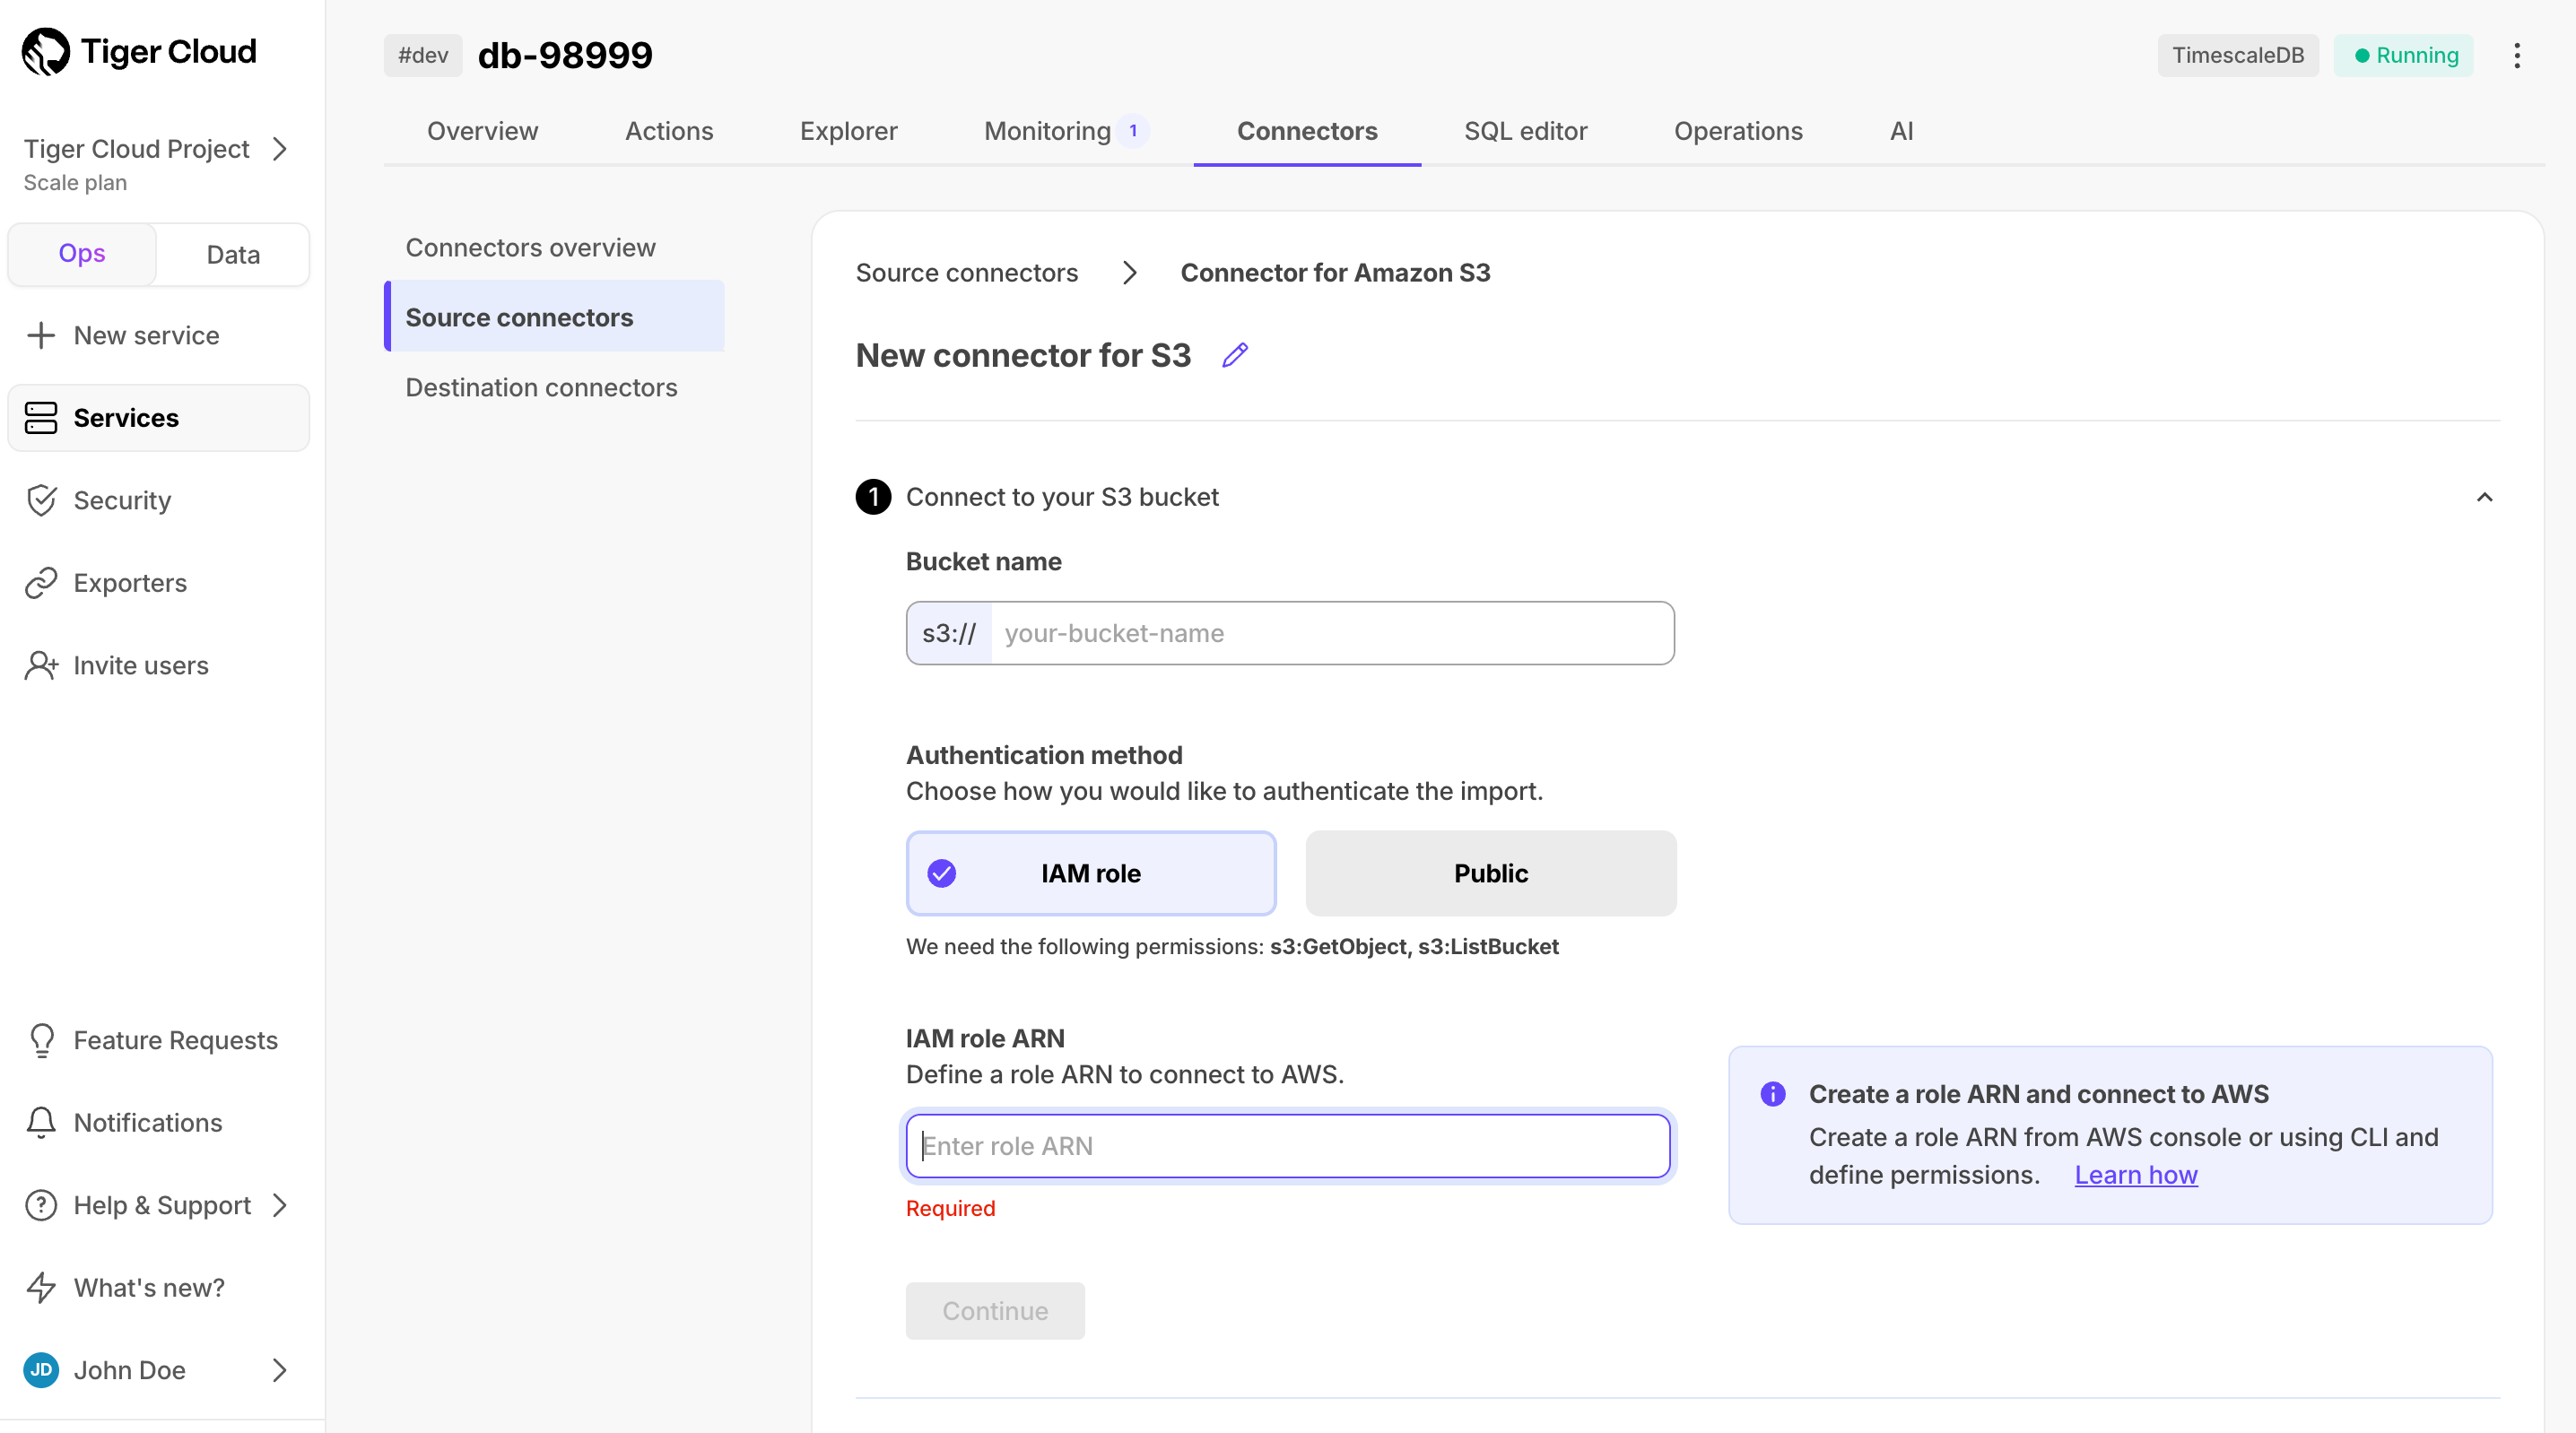Open the three-dot service options menu
The height and width of the screenshot is (1433, 2576).
tap(2517, 55)
